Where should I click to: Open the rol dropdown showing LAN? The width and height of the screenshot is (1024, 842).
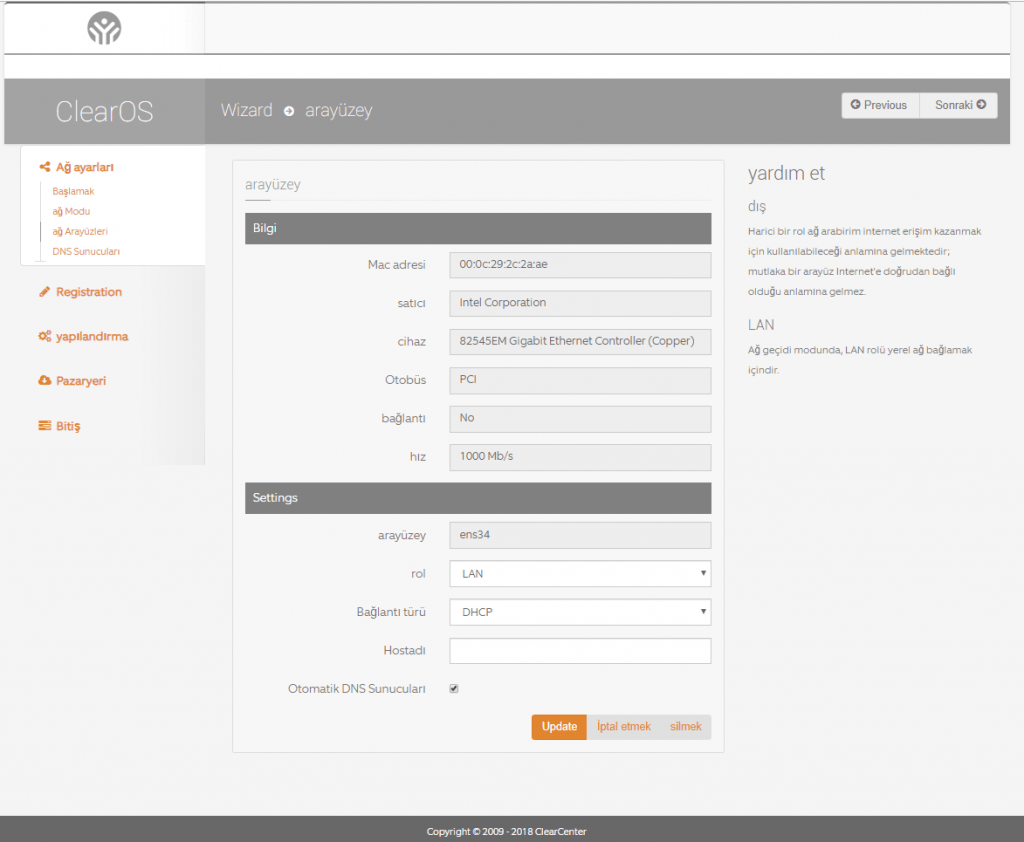tap(580, 574)
